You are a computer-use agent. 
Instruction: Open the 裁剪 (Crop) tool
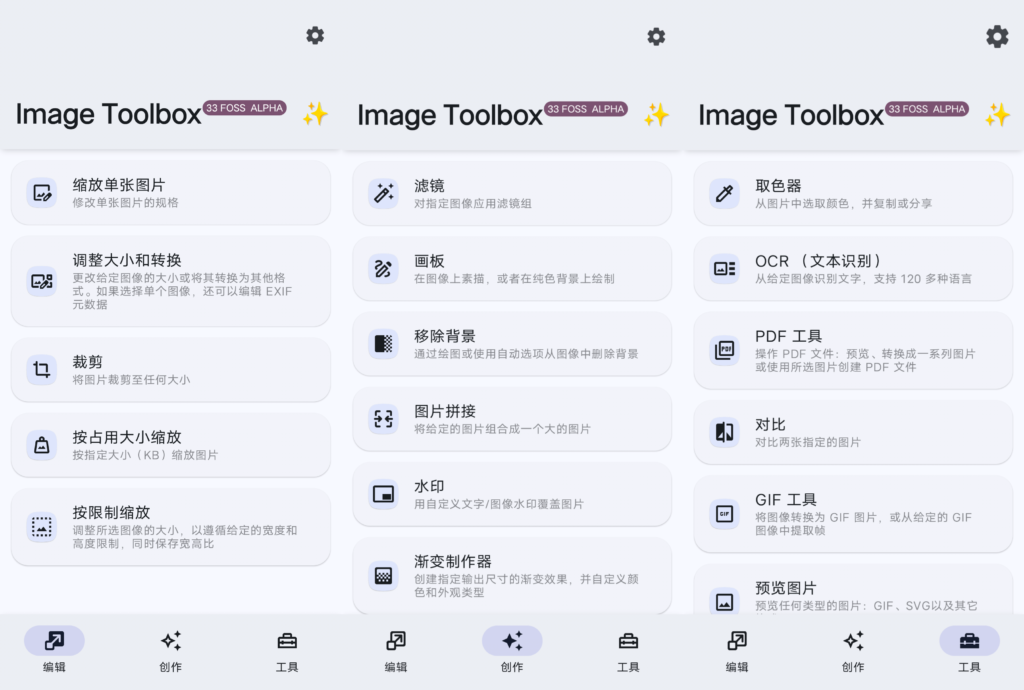coord(170,370)
